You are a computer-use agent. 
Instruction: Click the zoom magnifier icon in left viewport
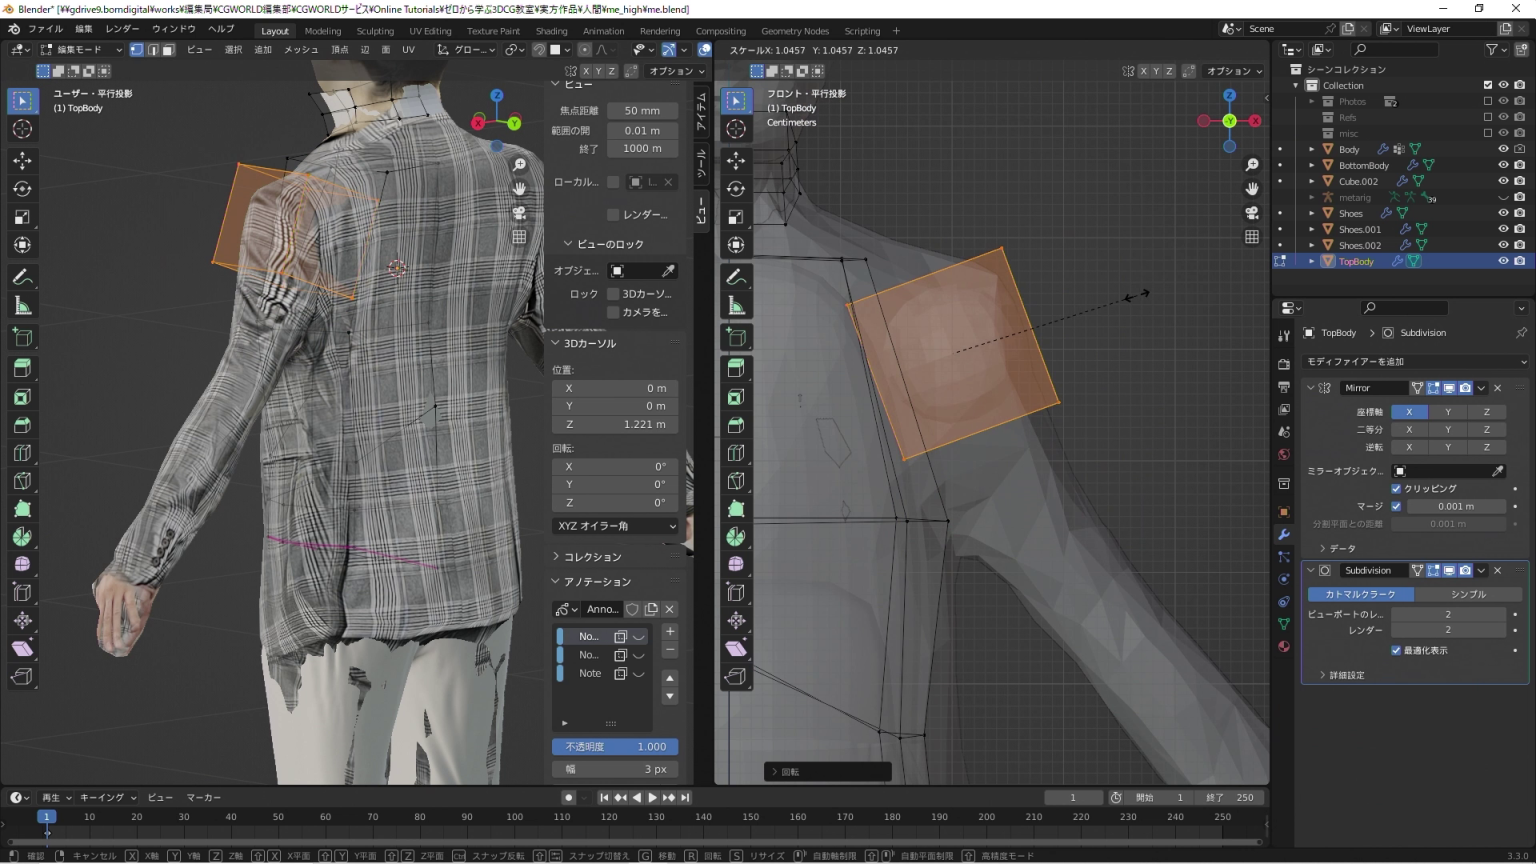(x=520, y=165)
